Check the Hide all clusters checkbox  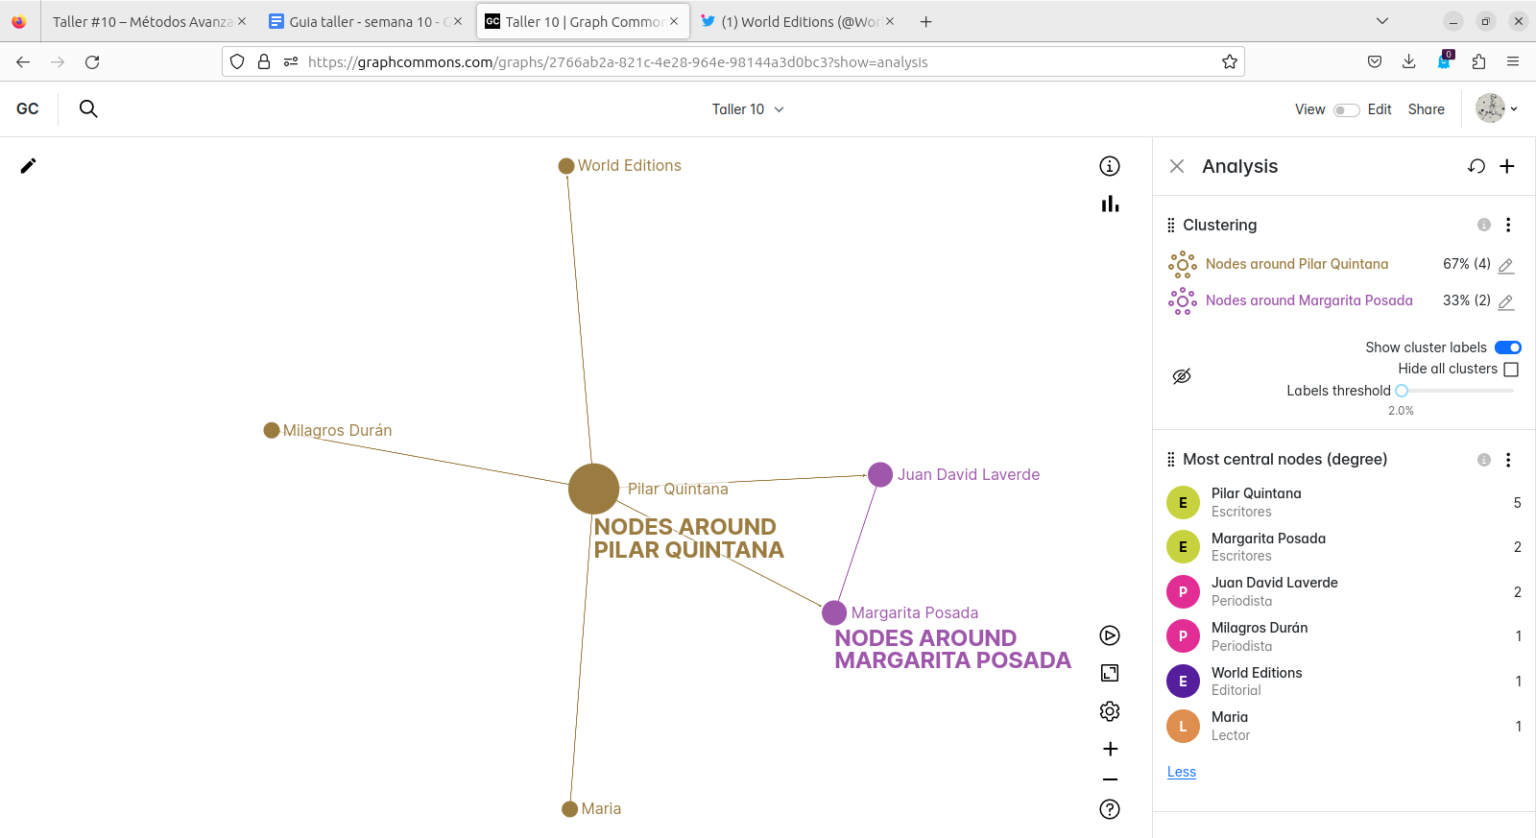[x=1511, y=369]
